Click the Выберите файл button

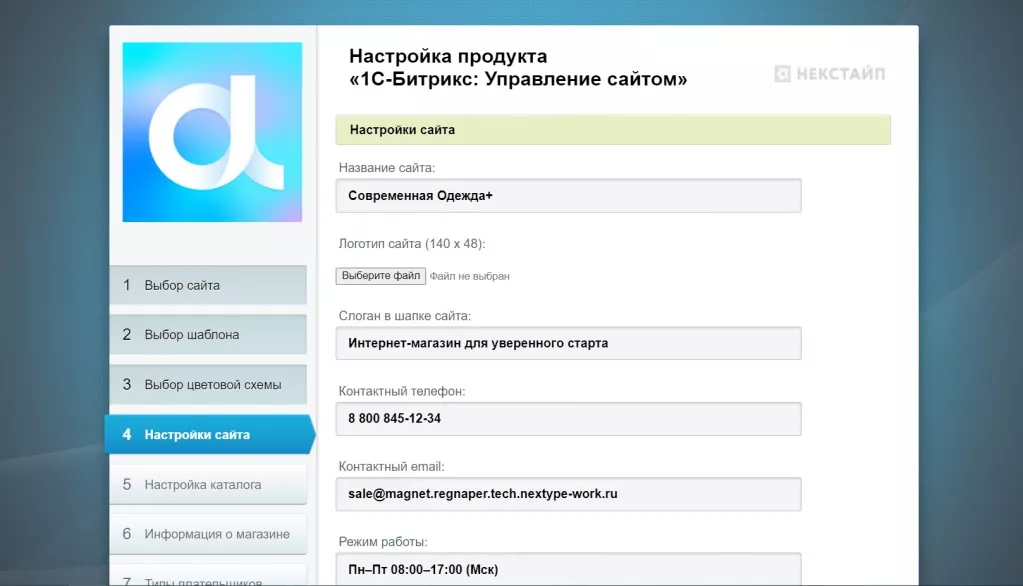pos(381,276)
